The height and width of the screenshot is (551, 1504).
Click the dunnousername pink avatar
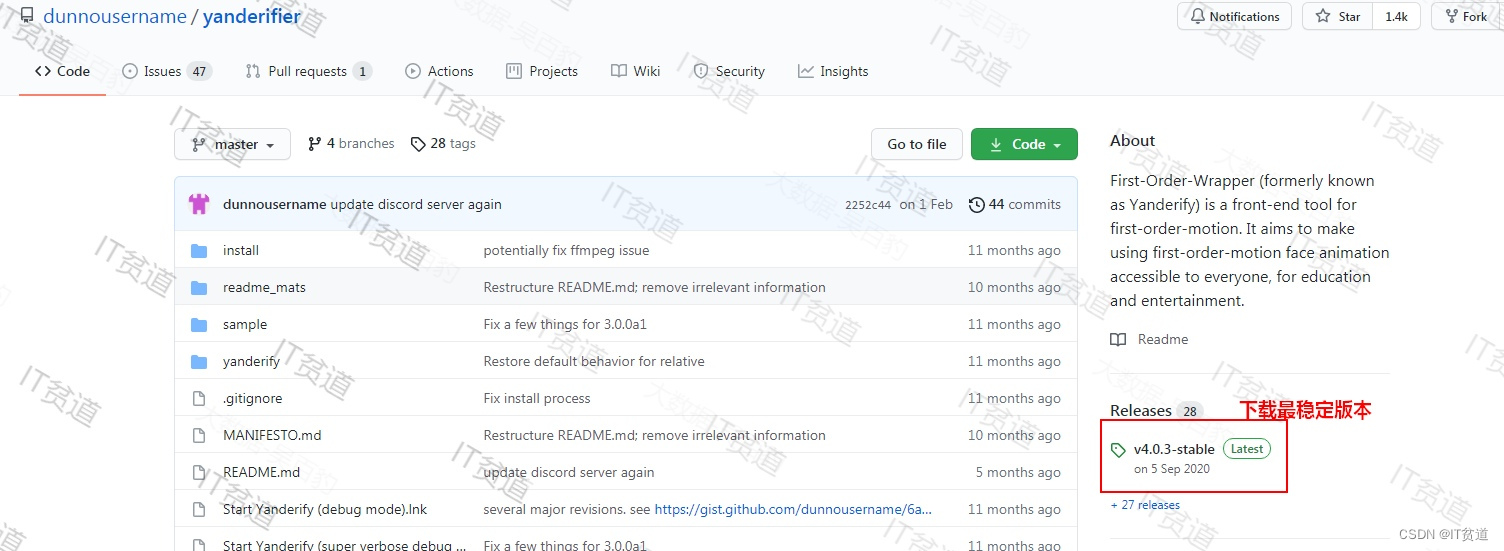pos(199,204)
